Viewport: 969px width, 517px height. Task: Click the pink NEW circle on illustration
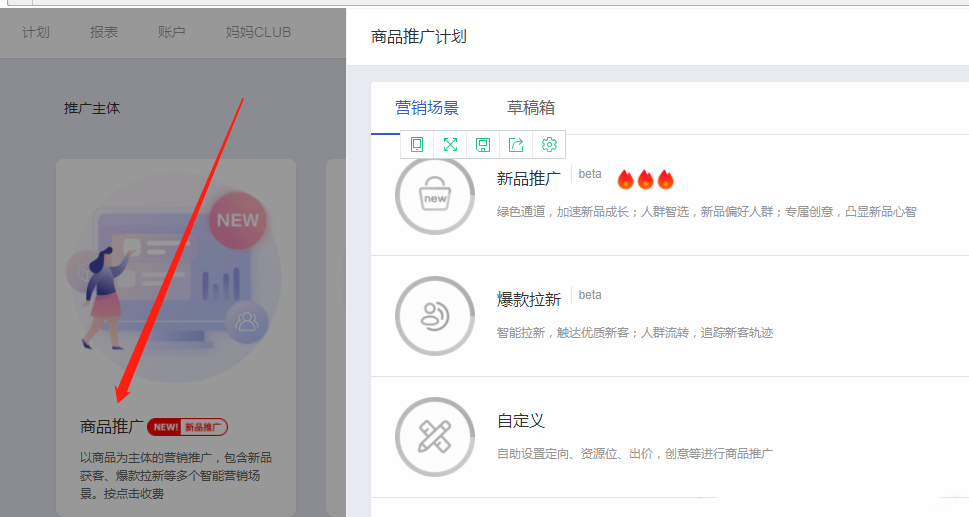pos(238,221)
